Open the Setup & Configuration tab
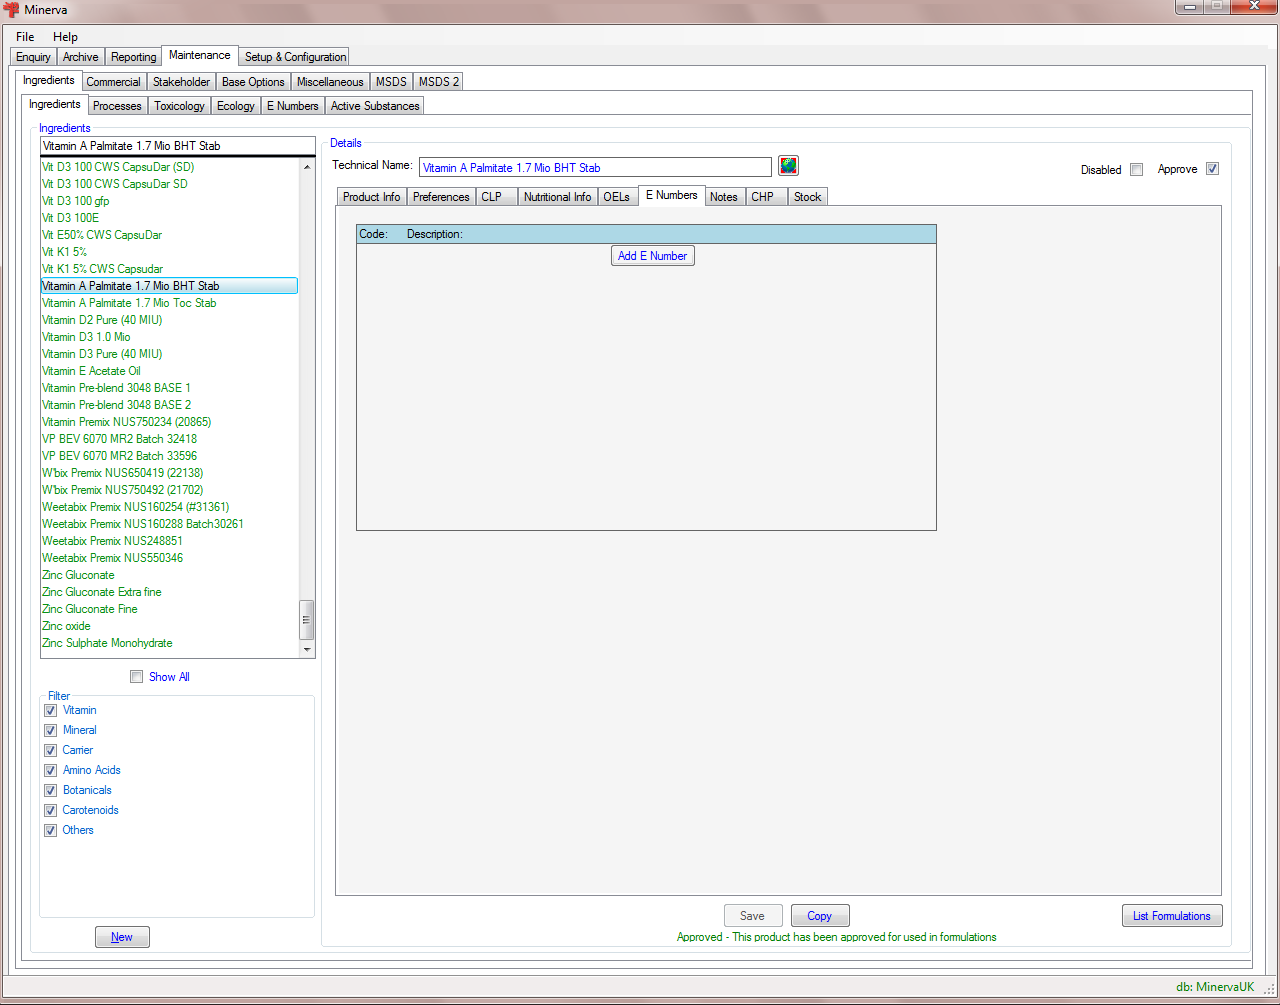1280x1005 pixels. click(295, 57)
